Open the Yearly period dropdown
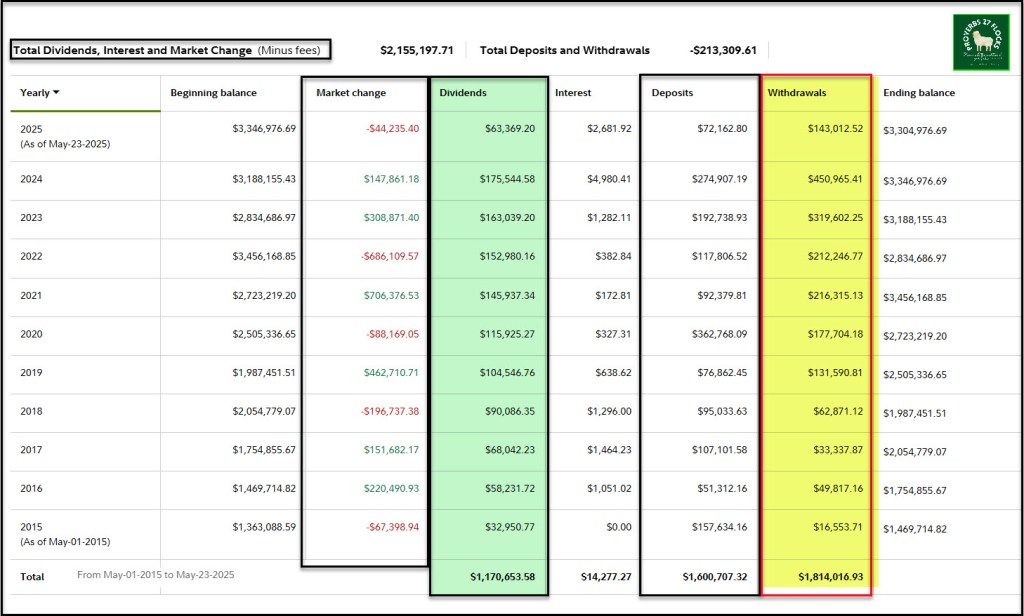The width and height of the screenshot is (1024, 616). (40, 93)
